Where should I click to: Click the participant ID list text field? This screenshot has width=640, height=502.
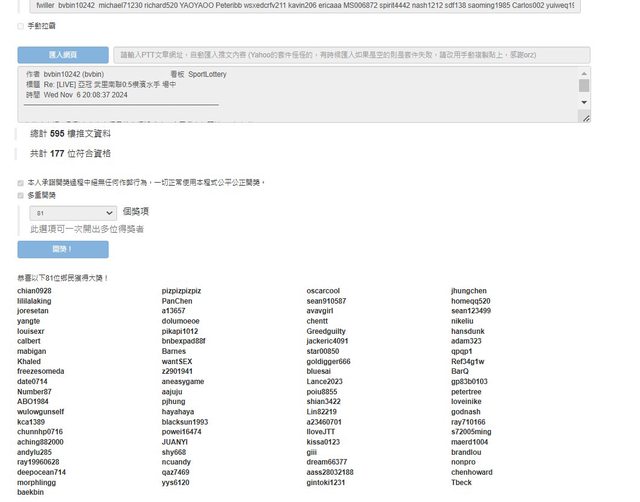pyautogui.click(x=300, y=6)
